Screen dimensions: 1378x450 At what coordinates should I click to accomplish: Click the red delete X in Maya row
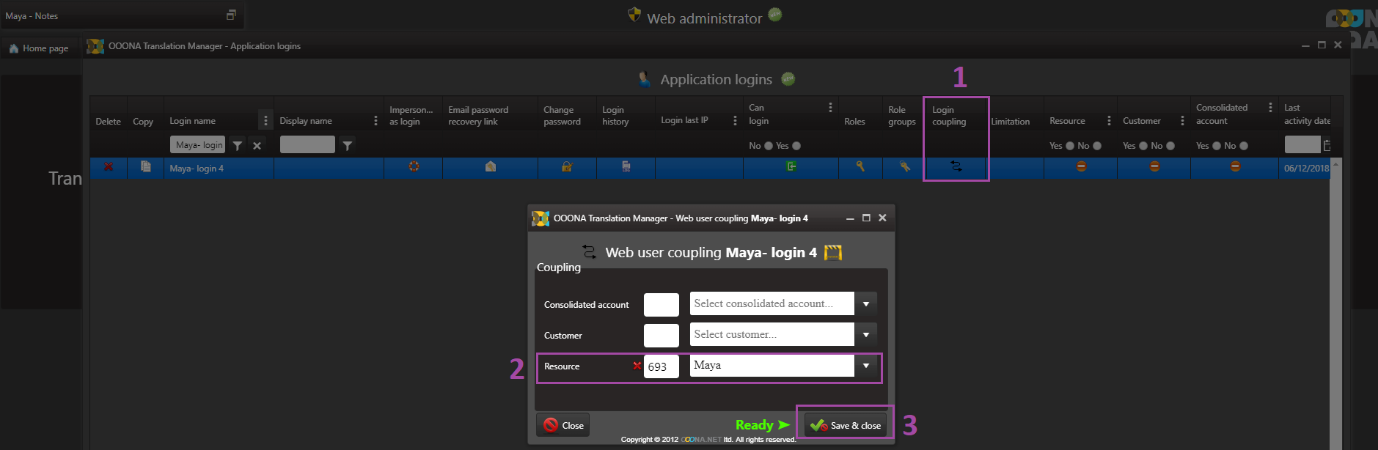pyautogui.click(x=107, y=167)
